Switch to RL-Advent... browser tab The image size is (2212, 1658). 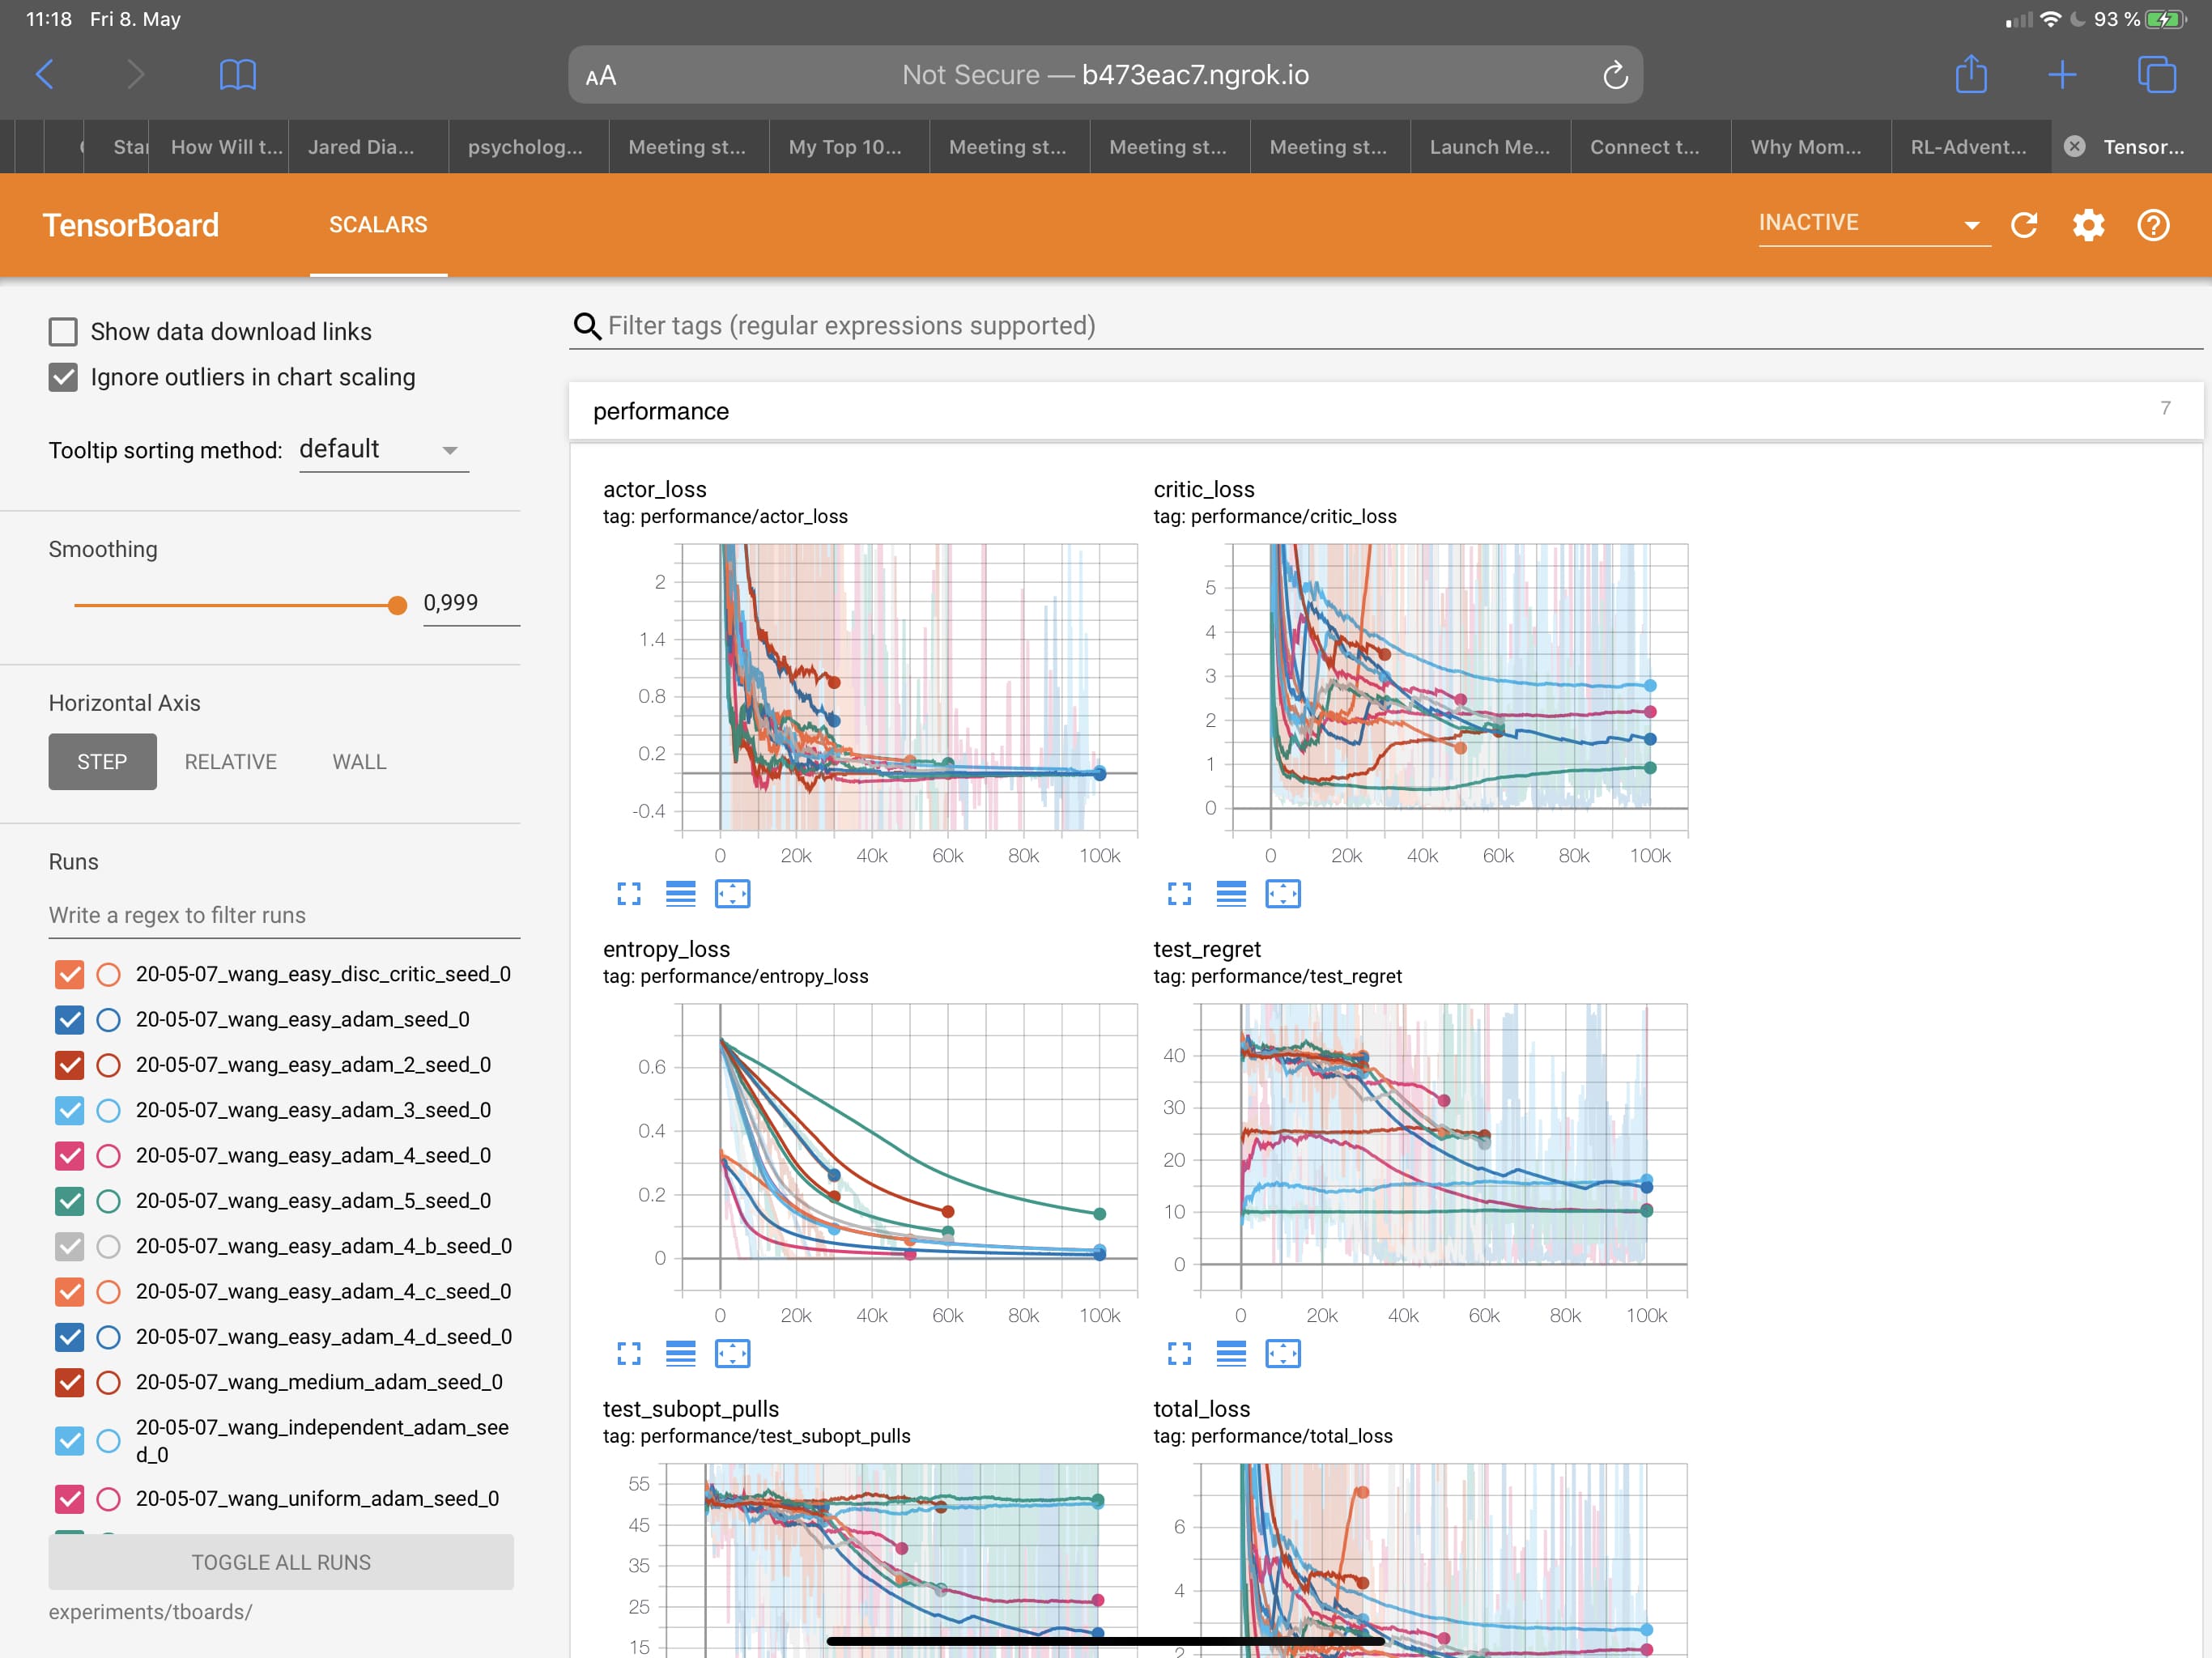click(1970, 147)
